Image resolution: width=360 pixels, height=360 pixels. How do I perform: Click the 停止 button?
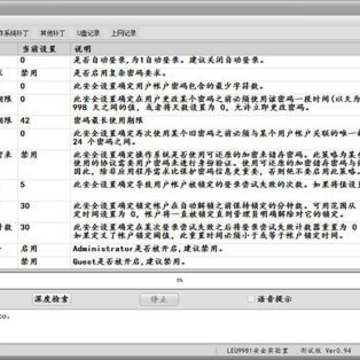point(159,299)
